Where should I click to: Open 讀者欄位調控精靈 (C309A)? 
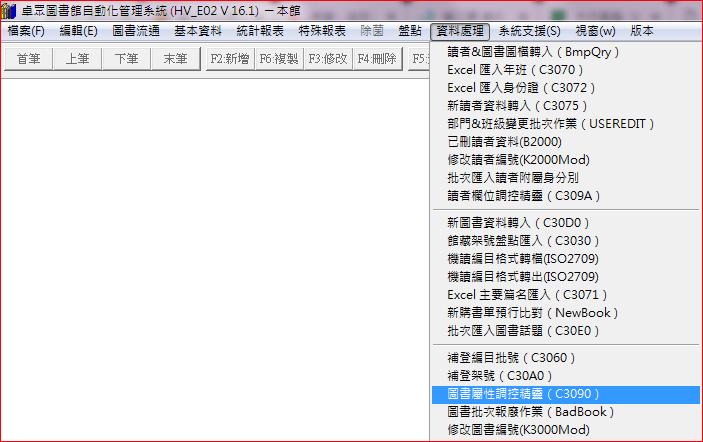click(566, 196)
